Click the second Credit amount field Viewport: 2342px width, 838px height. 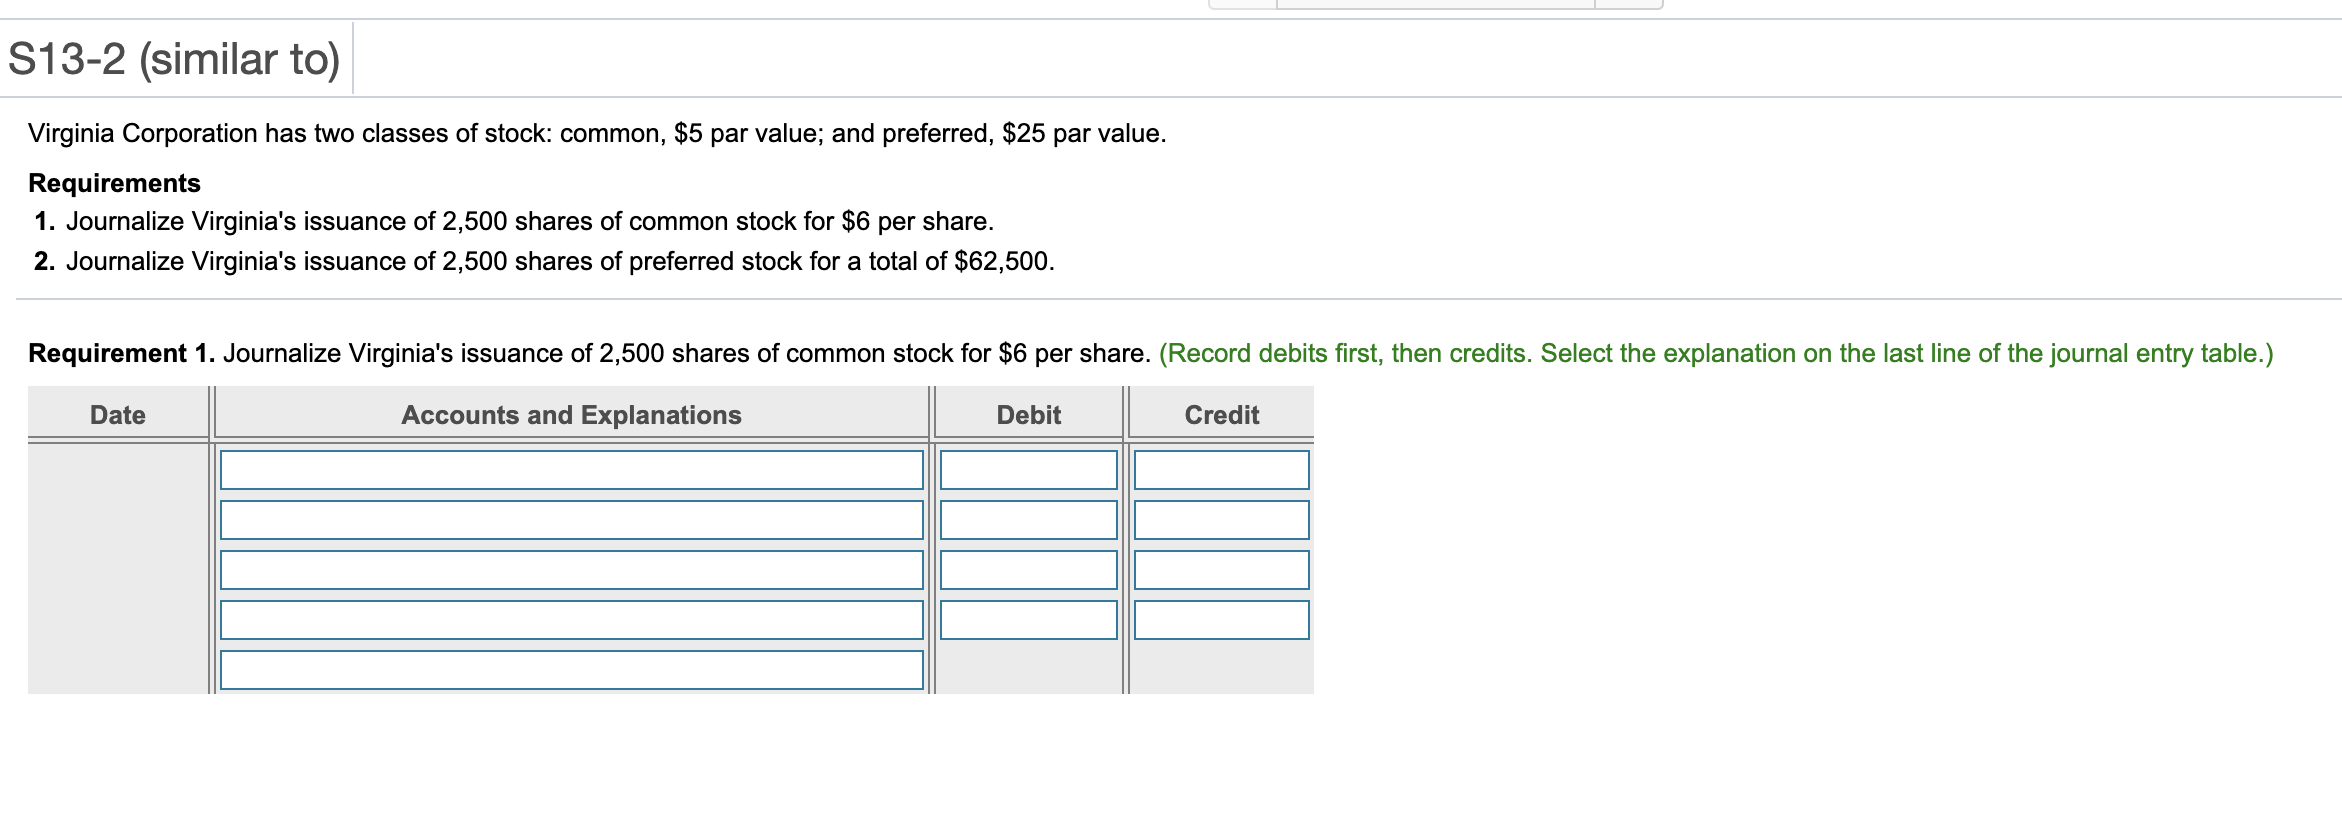point(1221,518)
